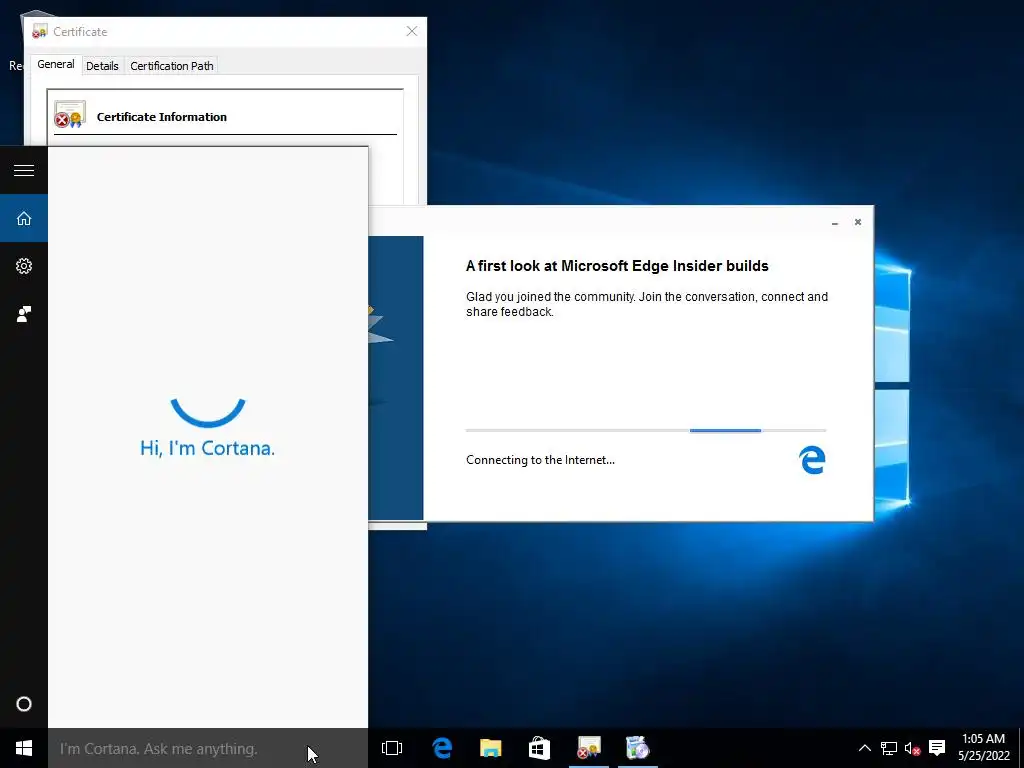Screen dimensions: 1024x768
Task: Select General tab in Certificate window
Action: tap(56, 65)
